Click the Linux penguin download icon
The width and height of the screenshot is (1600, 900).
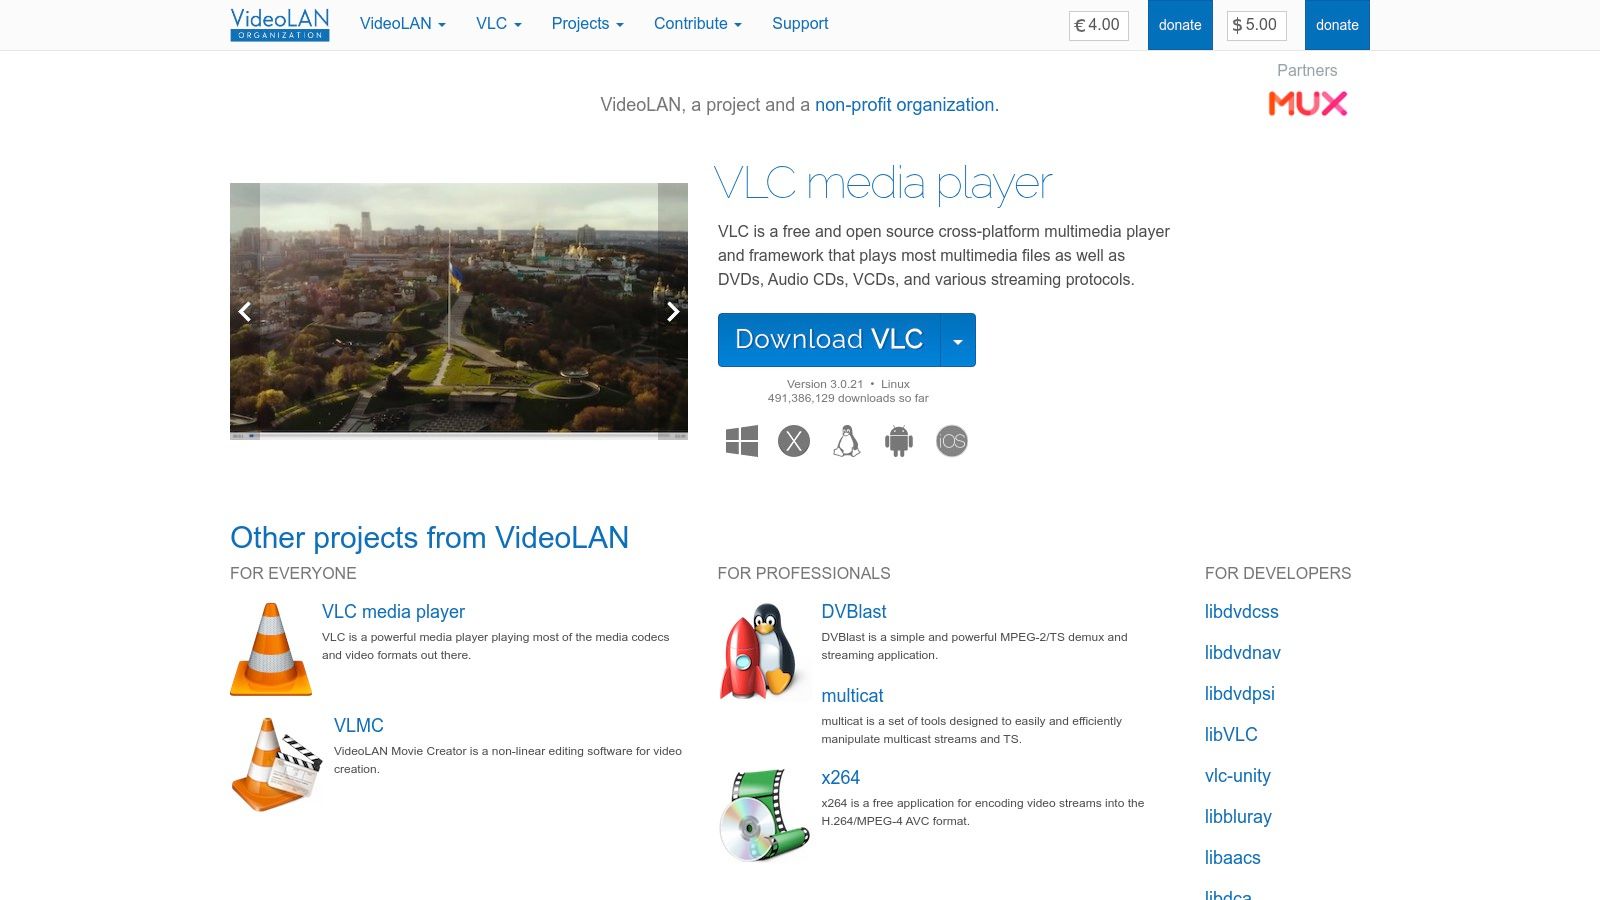click(846, 440)
